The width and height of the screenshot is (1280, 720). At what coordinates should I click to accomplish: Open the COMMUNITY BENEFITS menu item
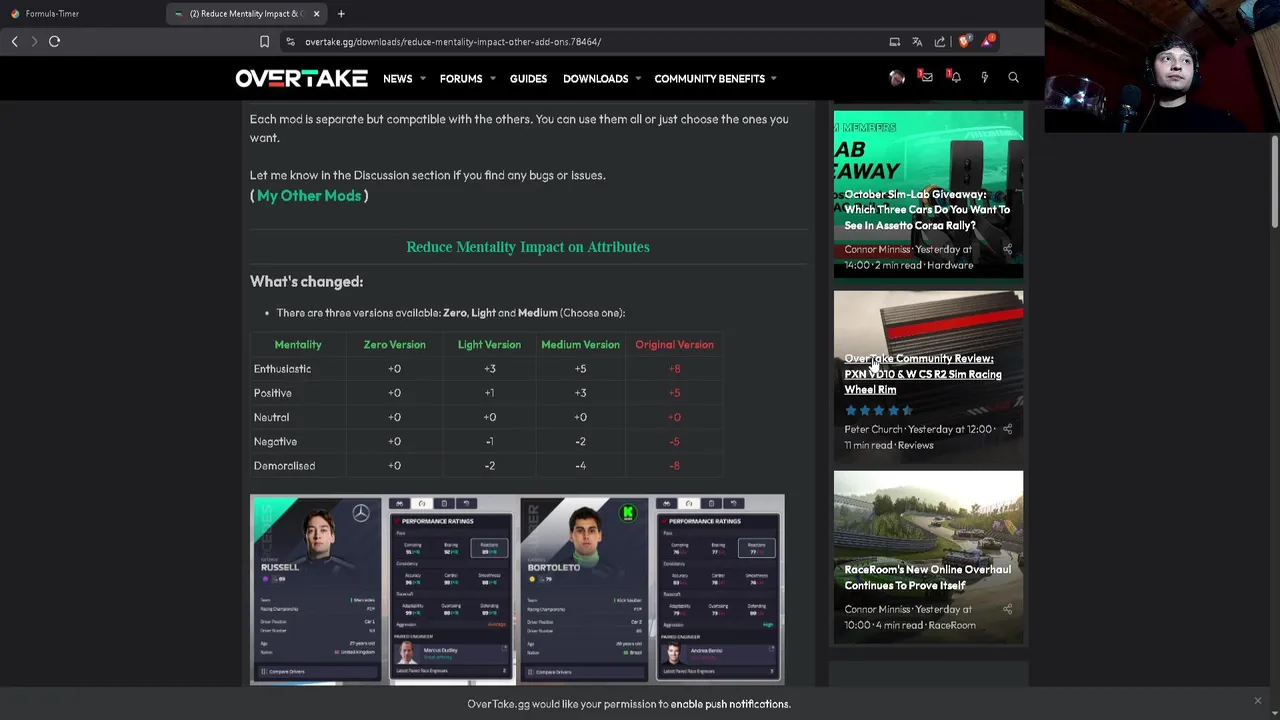point(709,79)
